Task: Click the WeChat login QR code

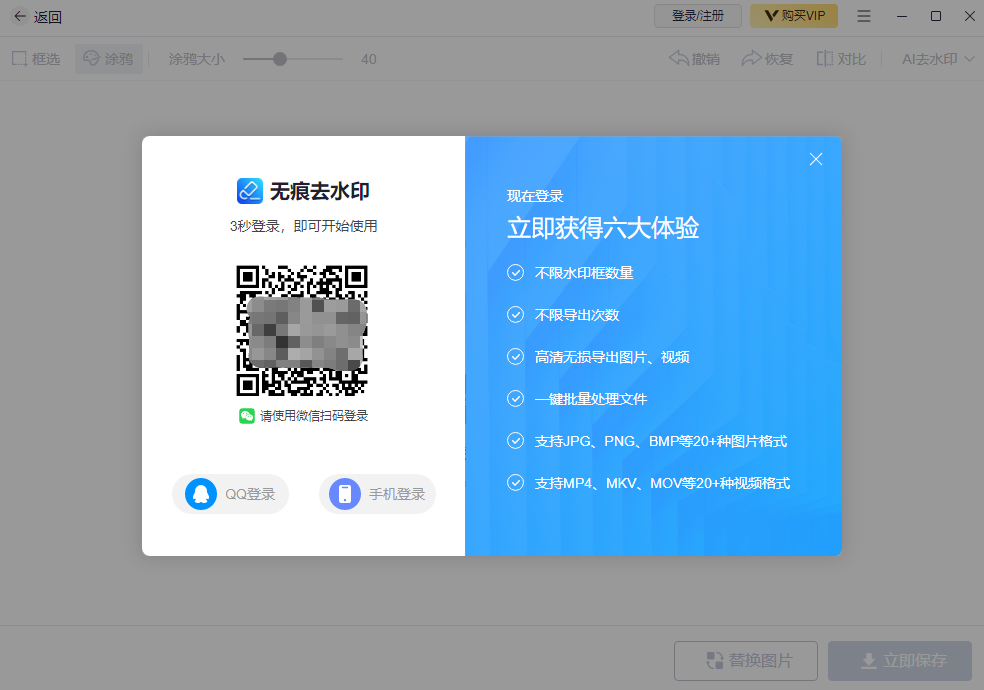Action: point(302,330)
